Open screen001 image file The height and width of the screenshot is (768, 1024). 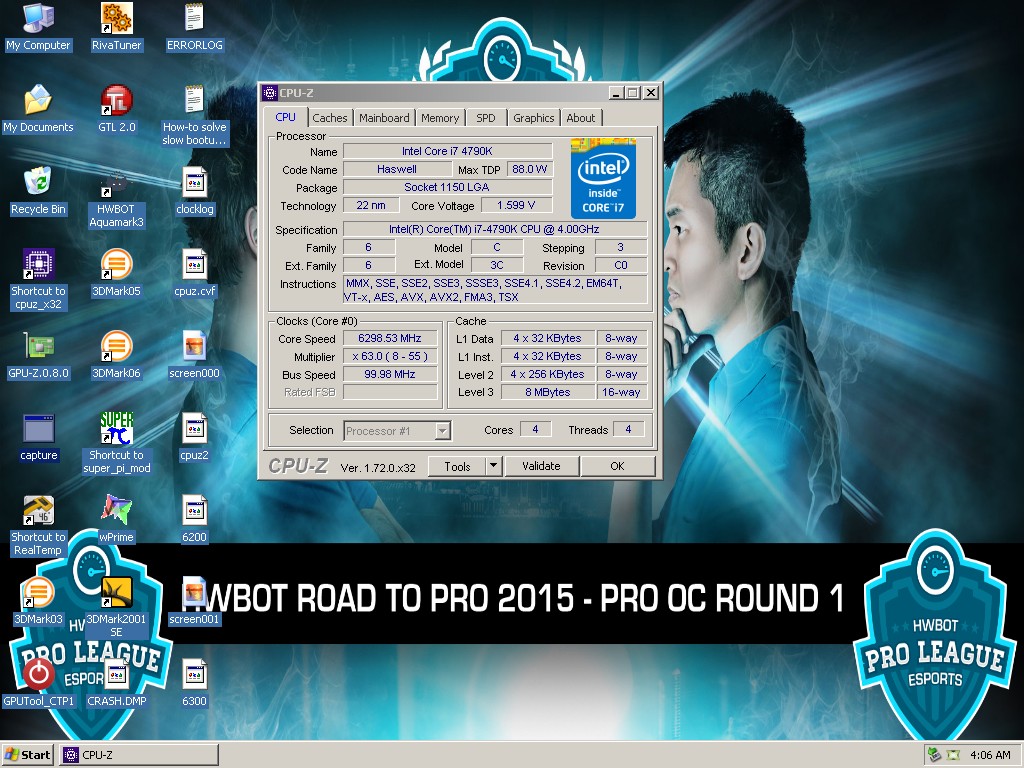195,601
